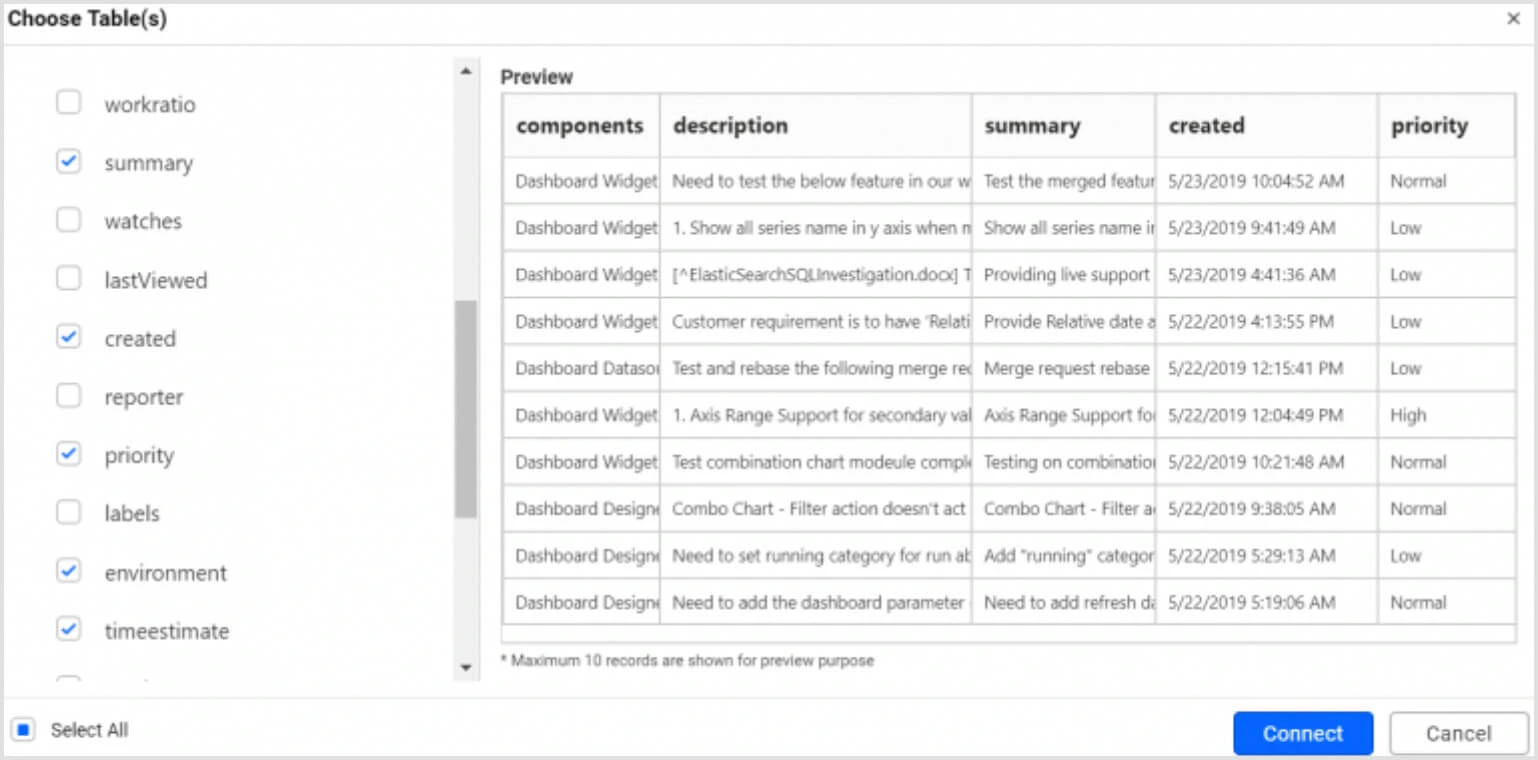Click the Connect button

click(1302, 733)
